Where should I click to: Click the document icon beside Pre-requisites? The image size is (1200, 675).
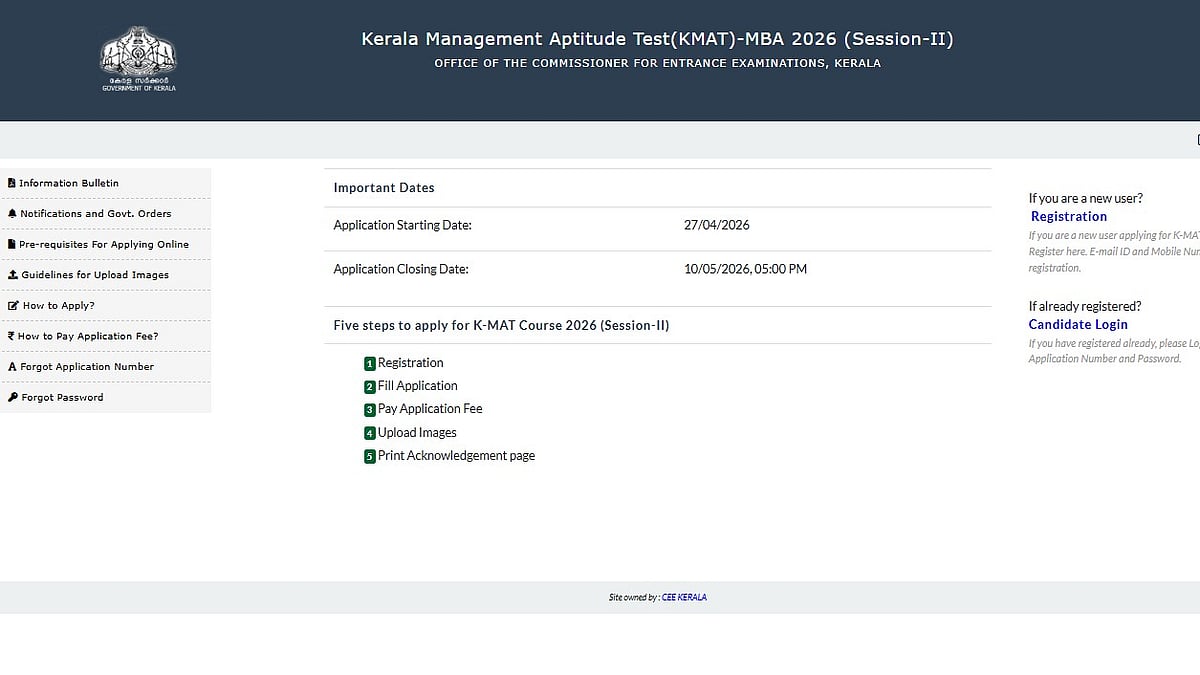[12, 244]
